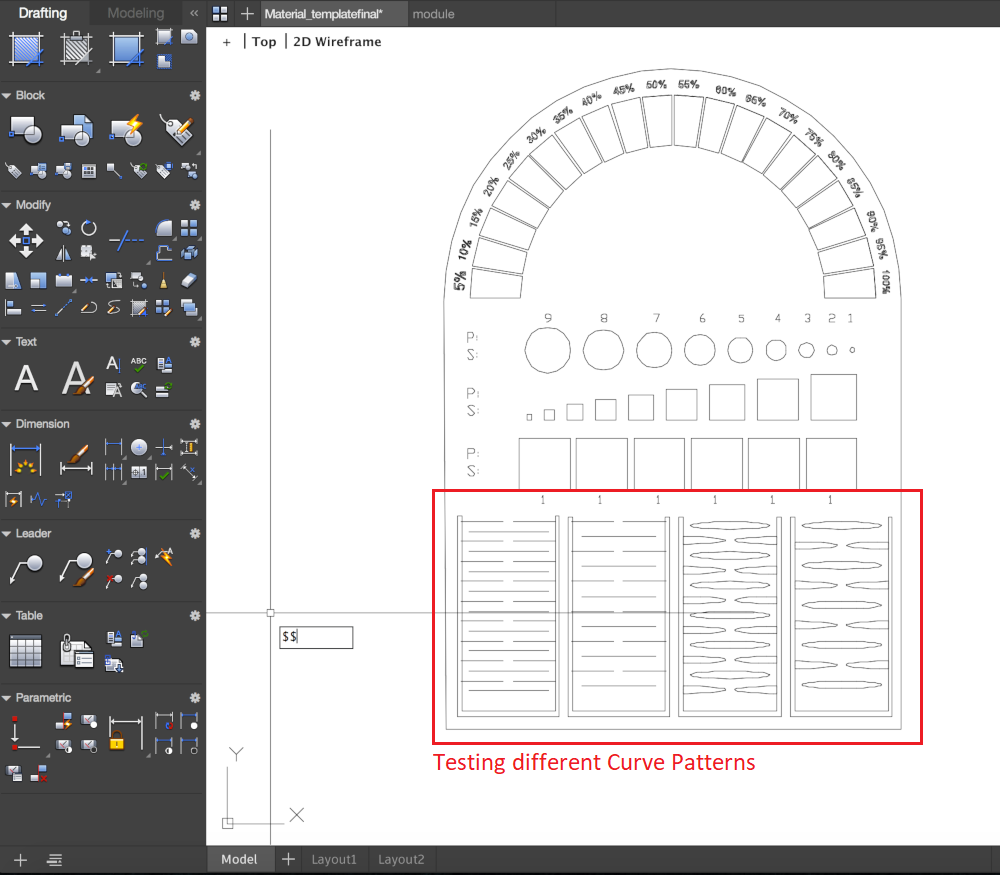Select the Dimensional Constraint lock icon

coord(126,733)
